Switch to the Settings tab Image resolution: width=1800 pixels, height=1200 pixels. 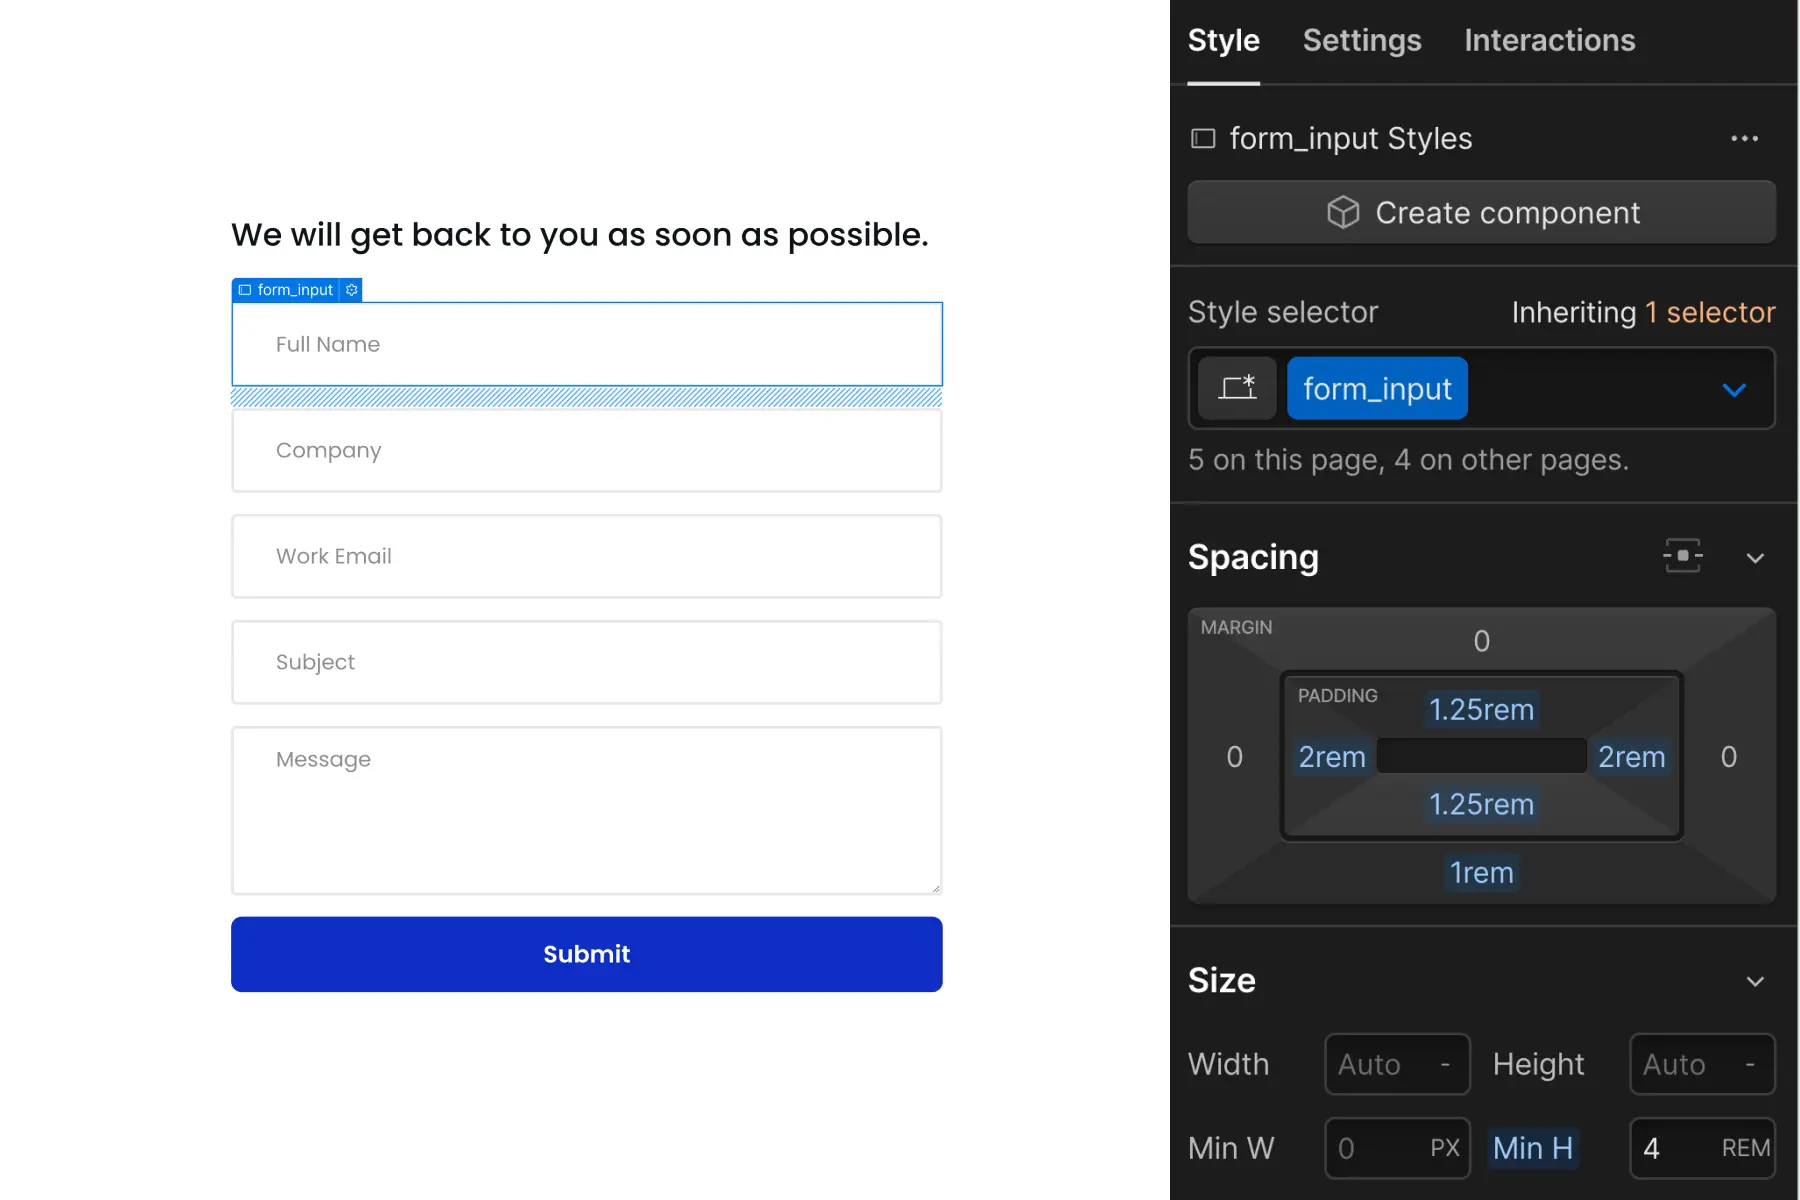[1362, 40]
